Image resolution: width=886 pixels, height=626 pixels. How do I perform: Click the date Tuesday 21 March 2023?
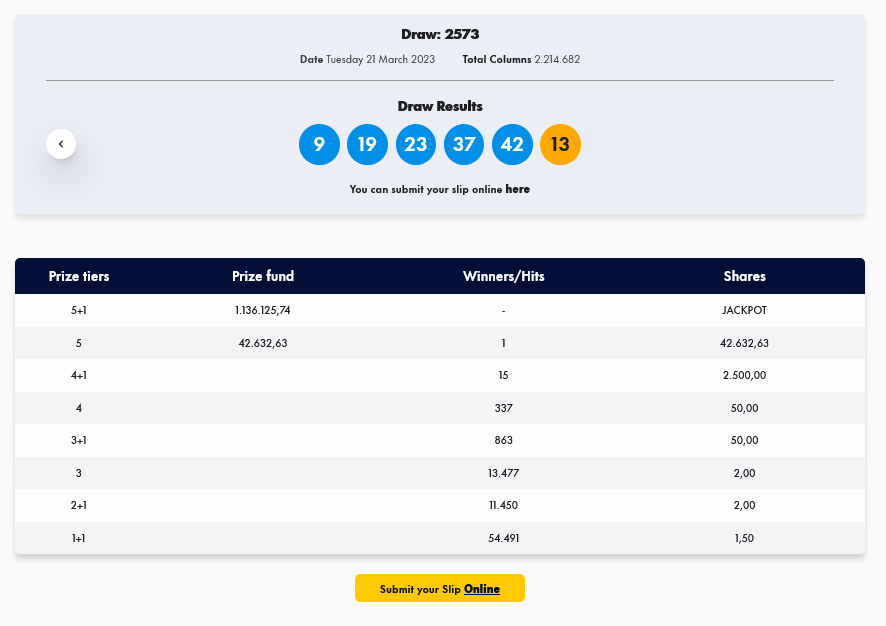tap(380, 60)
